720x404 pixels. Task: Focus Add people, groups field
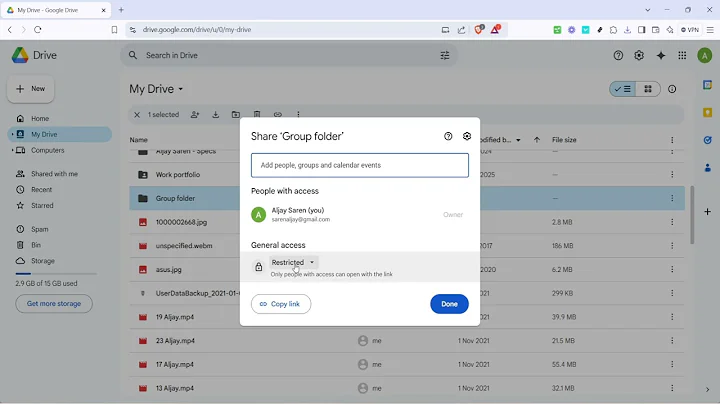click(x=360, y=165)
